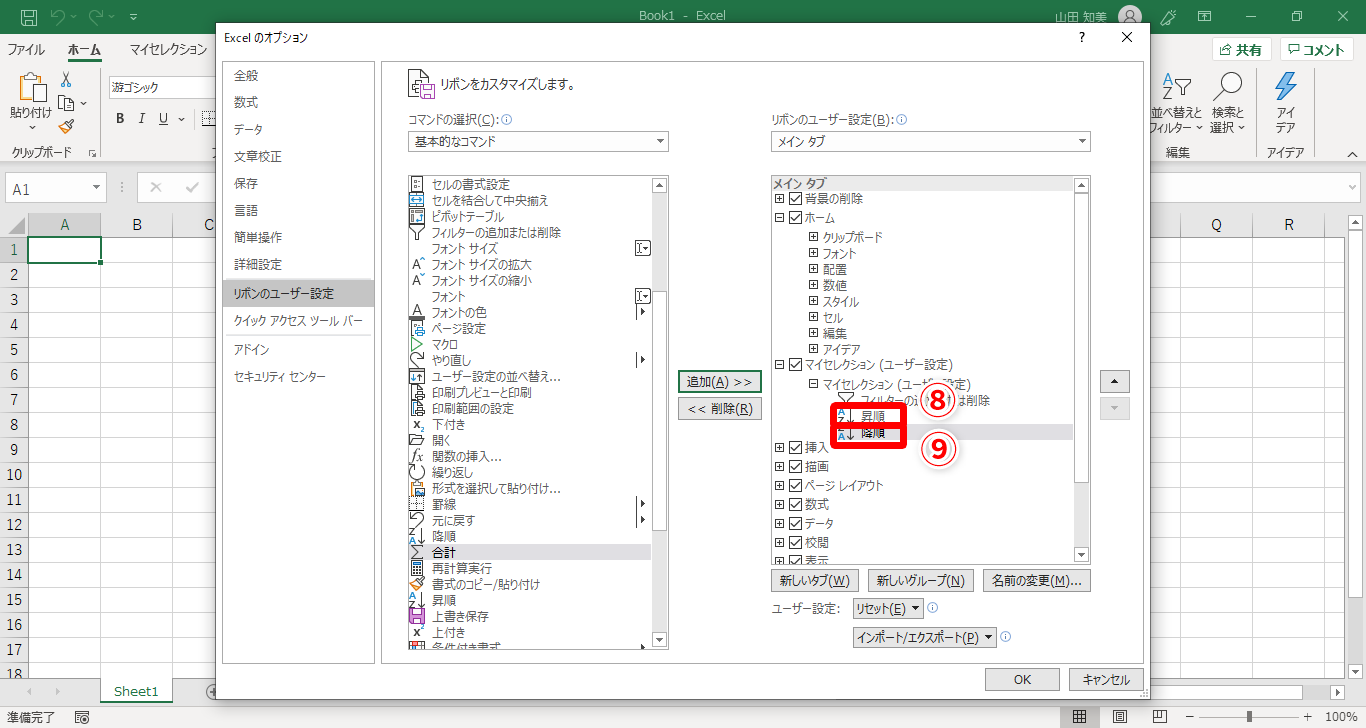Viewport: 1366px width, 728px height.
Task: Open the リセット dropdown button
Action: tap(888, 608)
